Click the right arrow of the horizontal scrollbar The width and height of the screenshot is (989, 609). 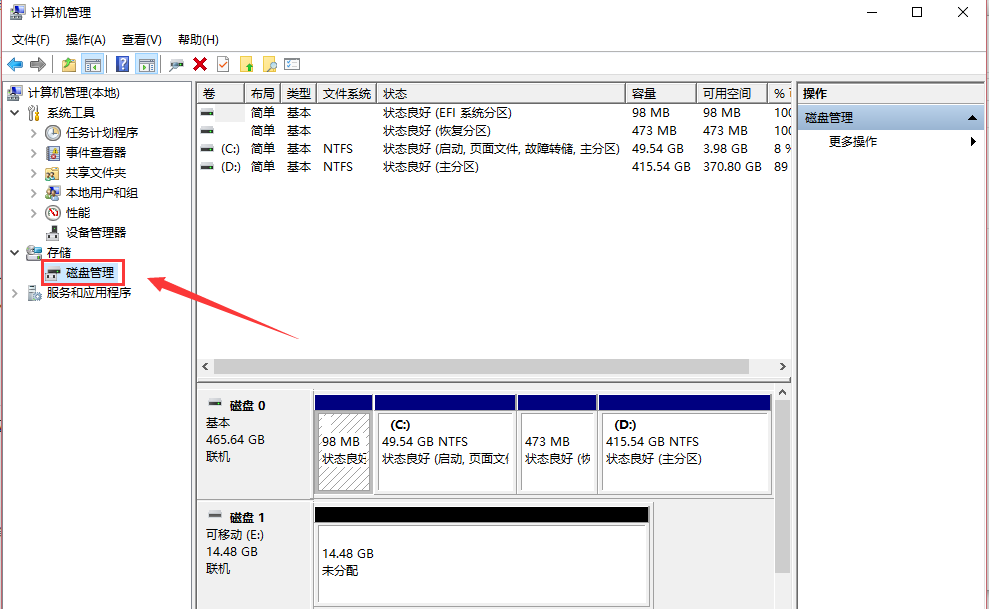tap(783, 366)
